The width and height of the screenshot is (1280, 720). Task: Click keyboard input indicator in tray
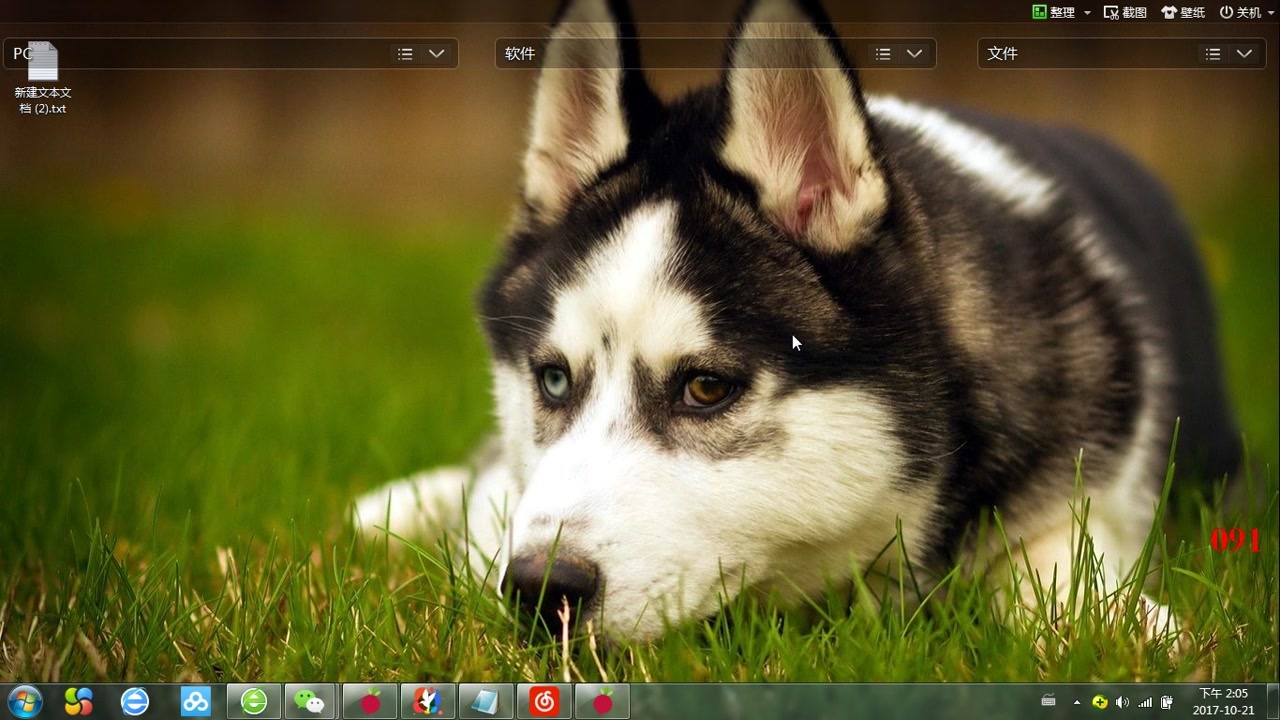coord(1048,701)
